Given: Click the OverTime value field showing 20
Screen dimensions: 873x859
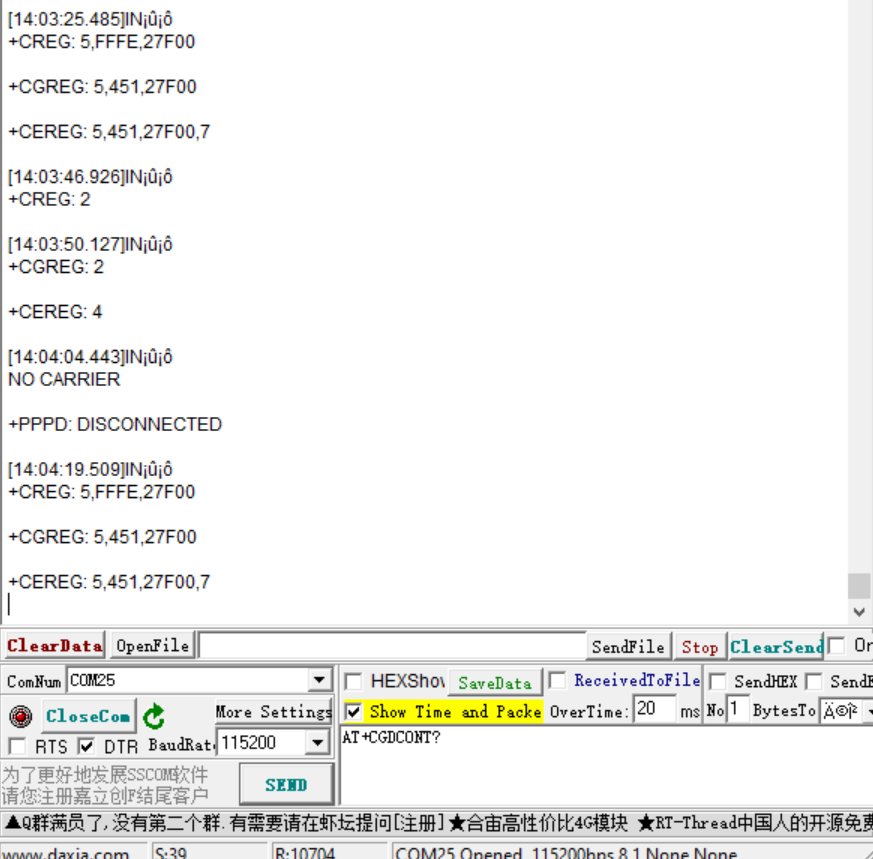Looking at the screenshot, I should coord(655,709).
